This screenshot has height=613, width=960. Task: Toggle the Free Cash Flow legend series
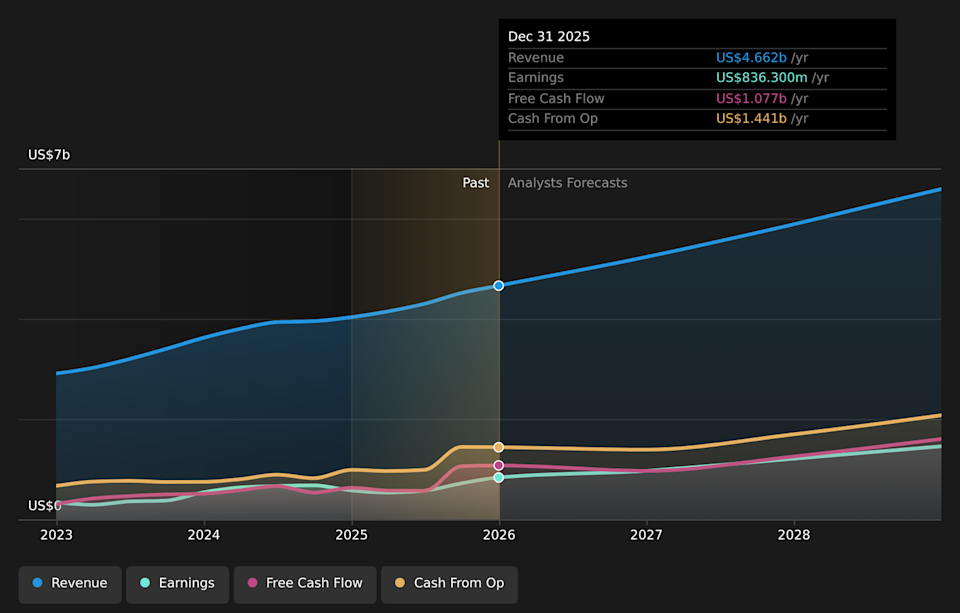305,584
